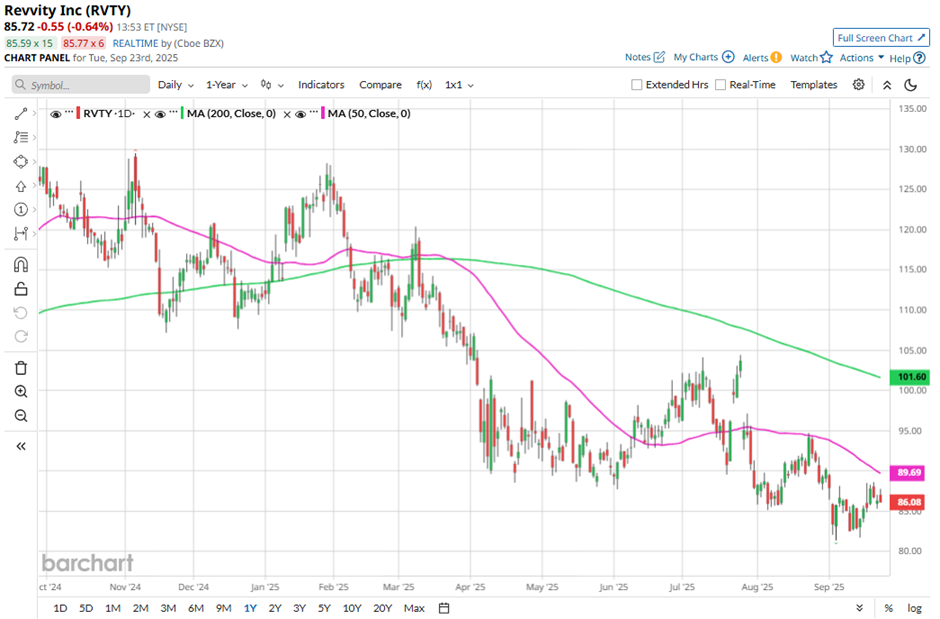Viewport: 940px width, 619px height.
Task: Lock all drawings with padlock icon
Action: 21,289
